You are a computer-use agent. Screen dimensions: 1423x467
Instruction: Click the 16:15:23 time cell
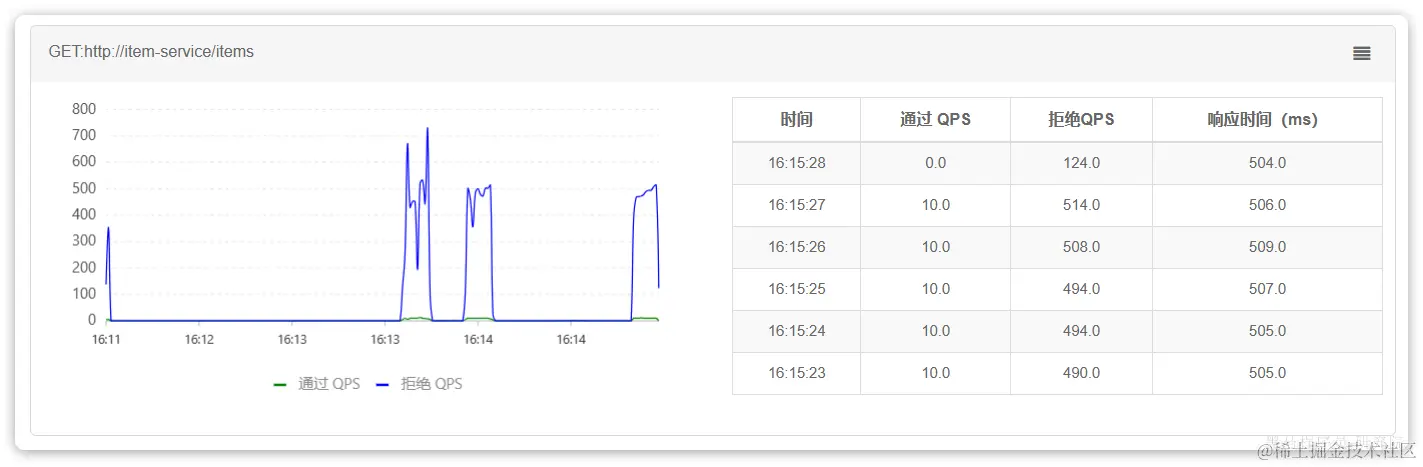pos(796,373)
